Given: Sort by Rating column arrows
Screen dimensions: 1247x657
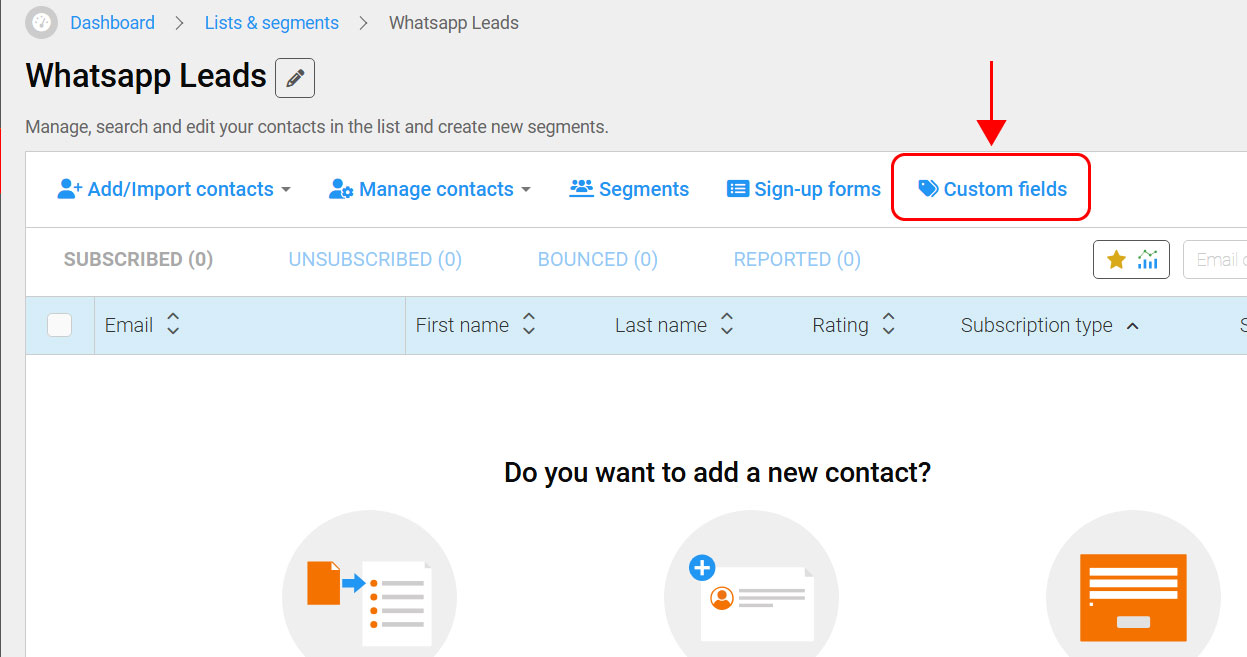Looking at the screenshot, I should (888, 324).
